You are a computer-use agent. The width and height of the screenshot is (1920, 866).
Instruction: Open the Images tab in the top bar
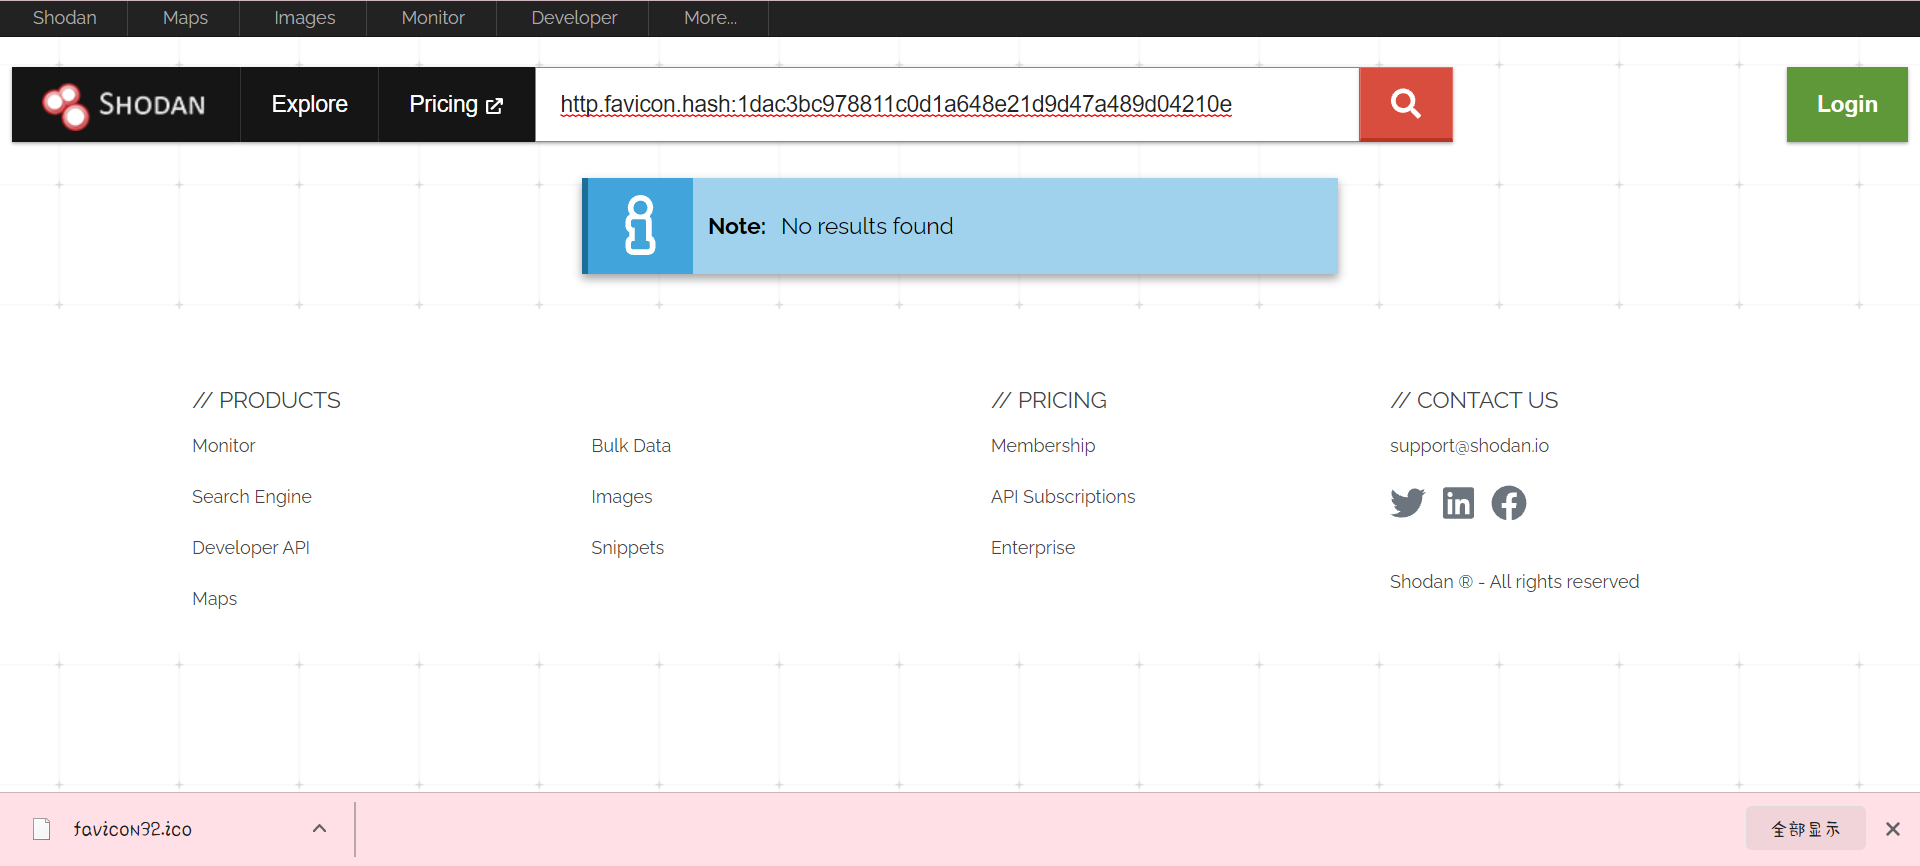pyautogui.click(x=304, y=18)
